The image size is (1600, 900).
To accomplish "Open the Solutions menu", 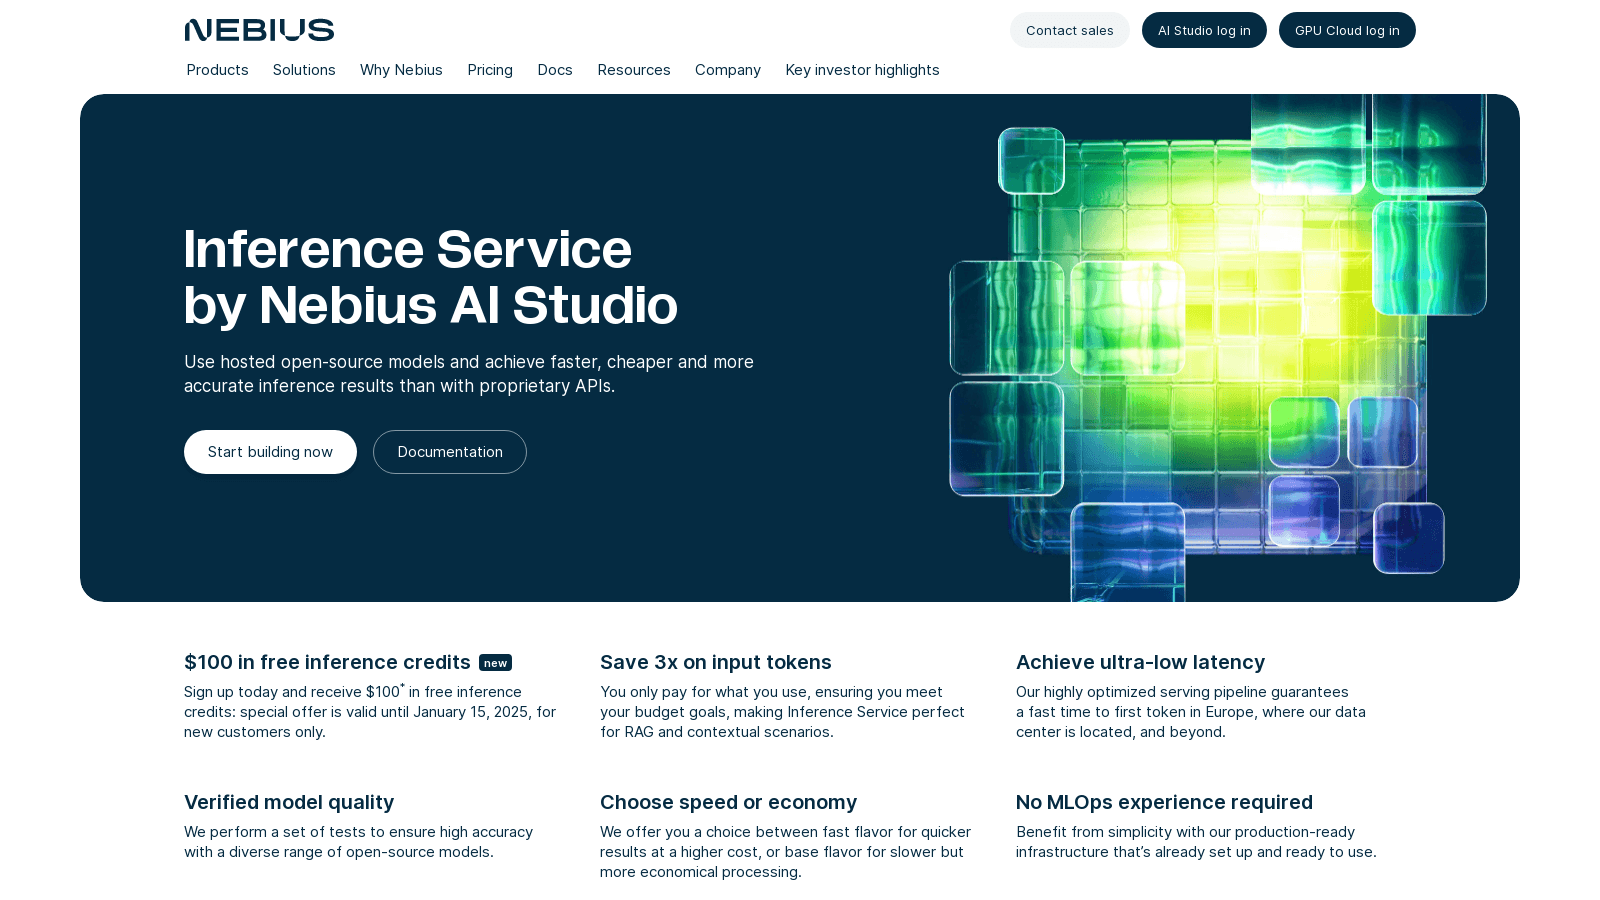I will point(304,70).
